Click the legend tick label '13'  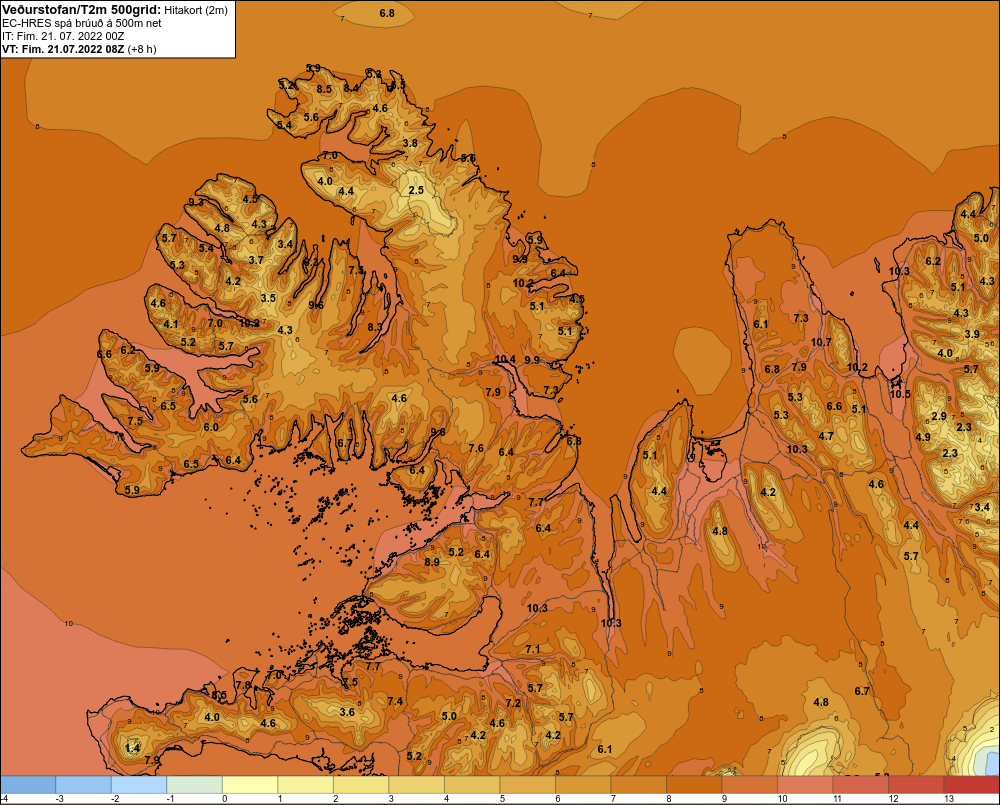[948, 799]
